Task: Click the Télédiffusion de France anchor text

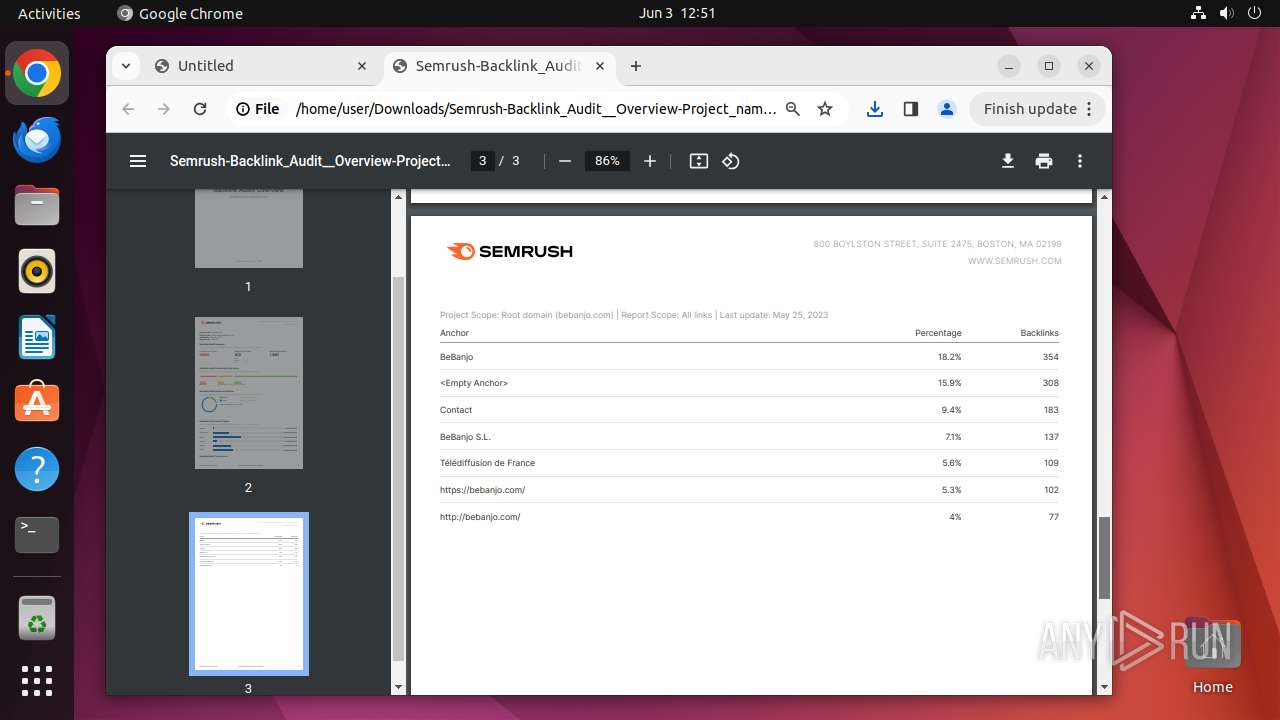Action: pos(487,463)
